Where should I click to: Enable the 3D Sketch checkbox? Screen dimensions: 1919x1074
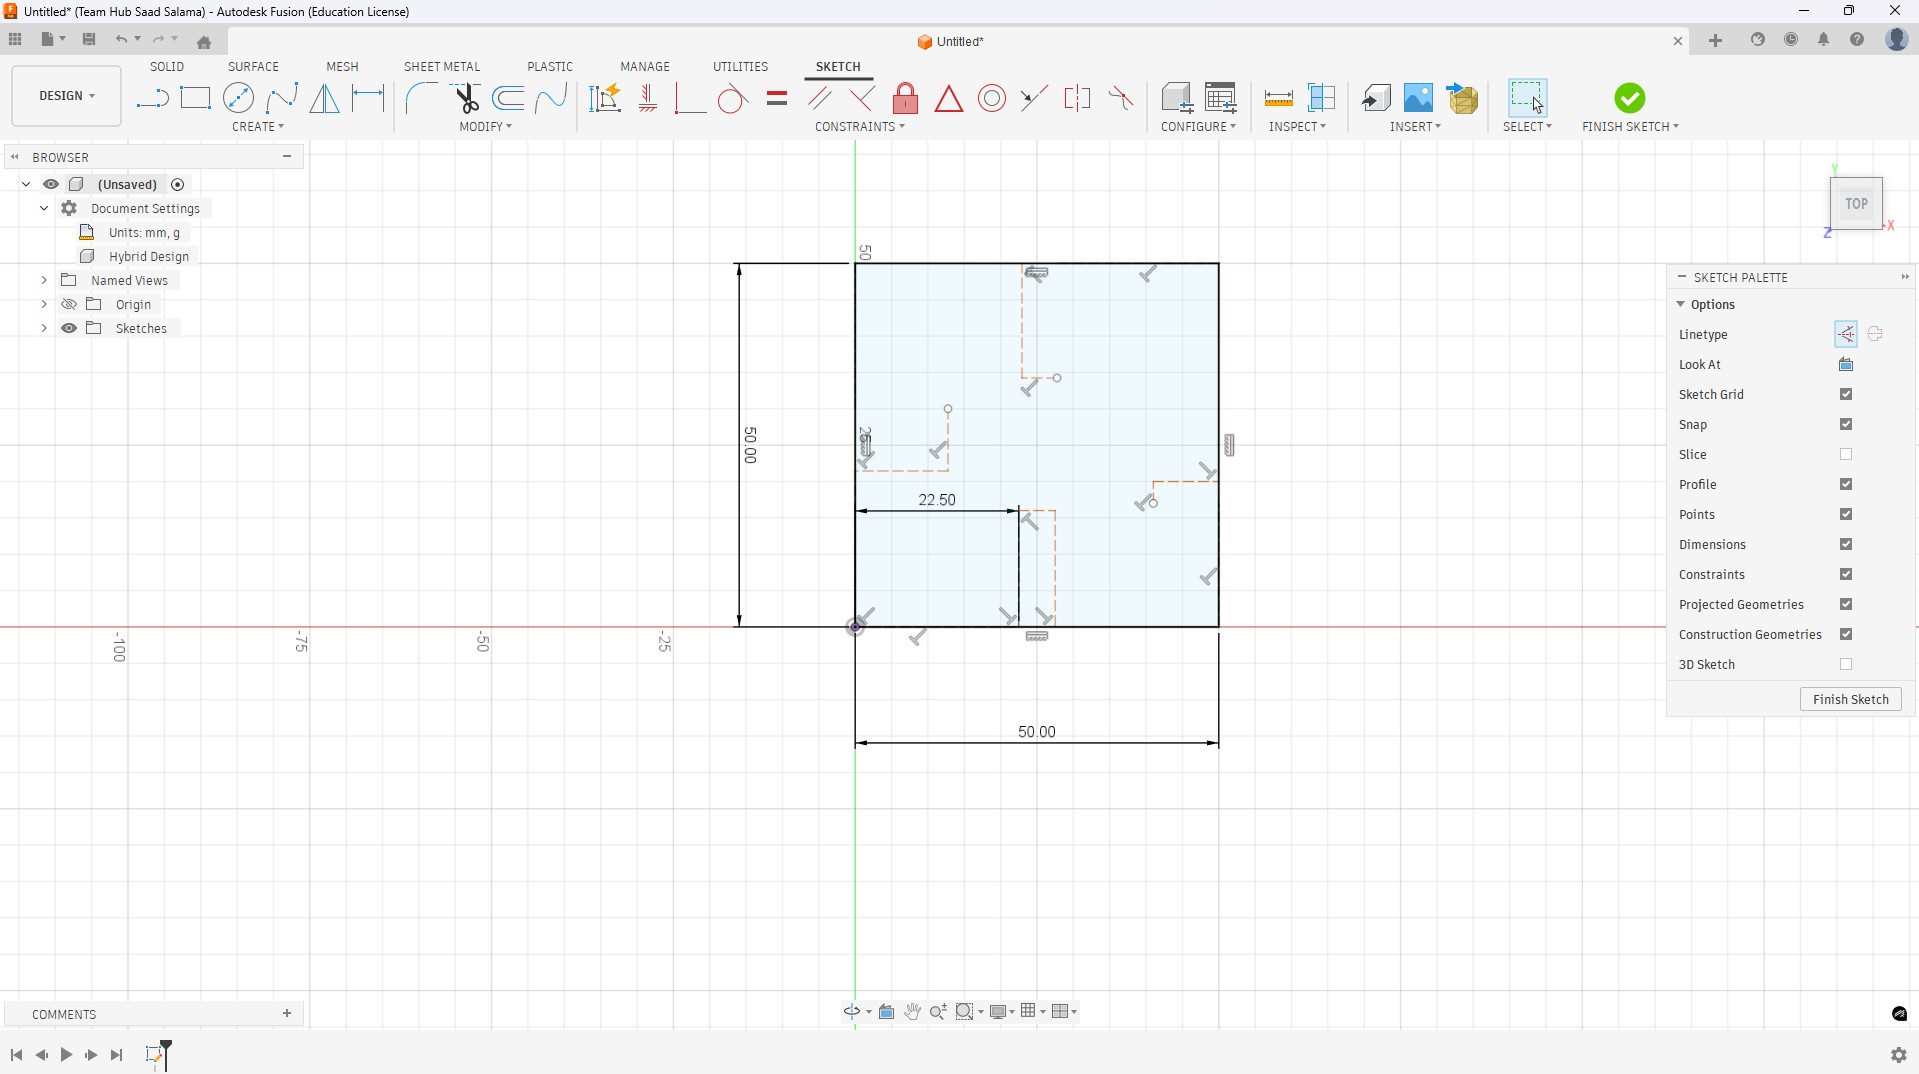[1846, 664]
